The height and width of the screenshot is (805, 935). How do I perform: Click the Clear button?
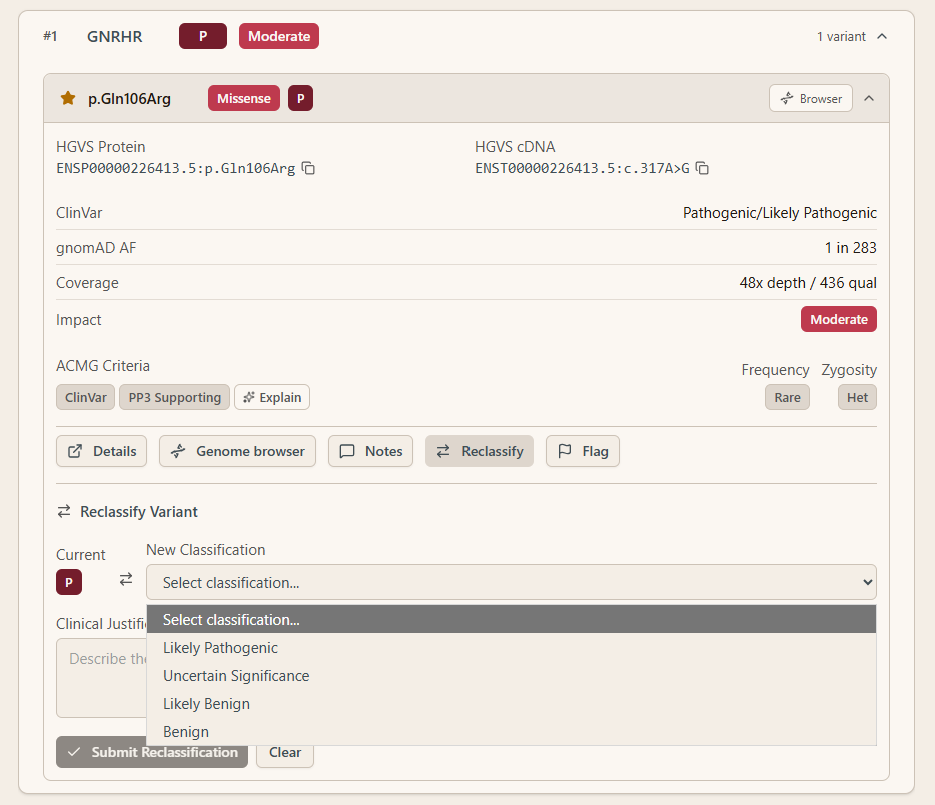click(285, 753)
